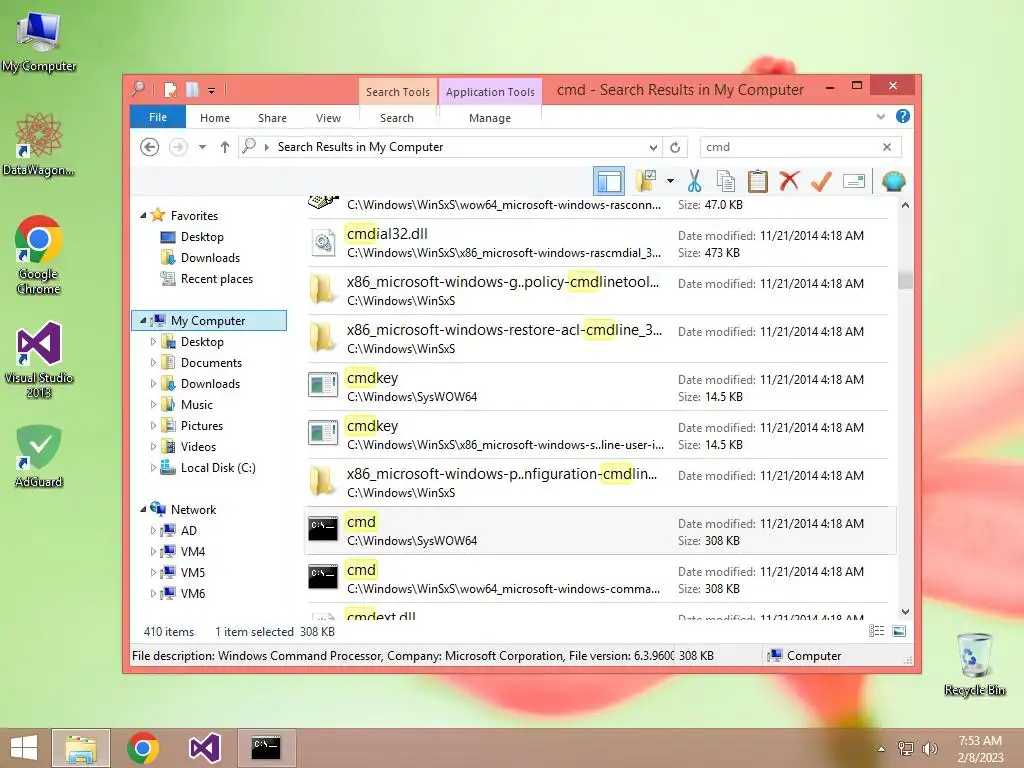Open Visual Studio from the taskbar
The height and width of the screenshot is (768, 1024).
click(x=204, y=748)
